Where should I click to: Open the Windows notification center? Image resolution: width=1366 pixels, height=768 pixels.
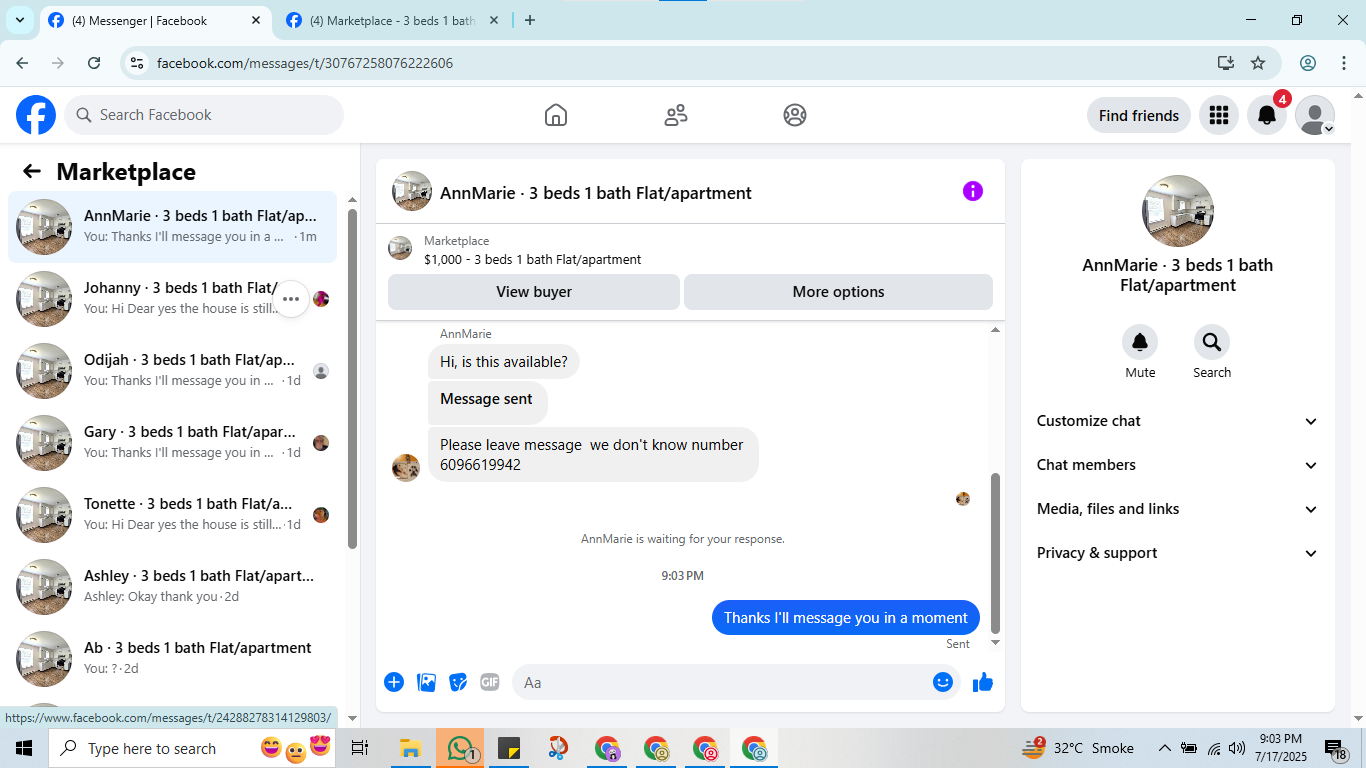pos(1337,748)
